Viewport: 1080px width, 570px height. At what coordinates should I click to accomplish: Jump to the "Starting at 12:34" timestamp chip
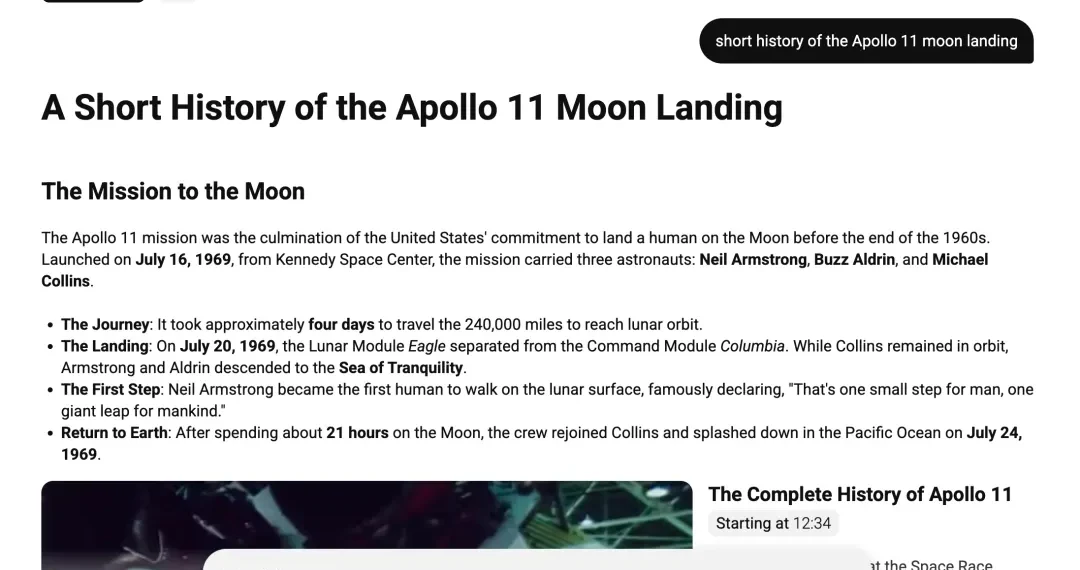coord(773,523)
